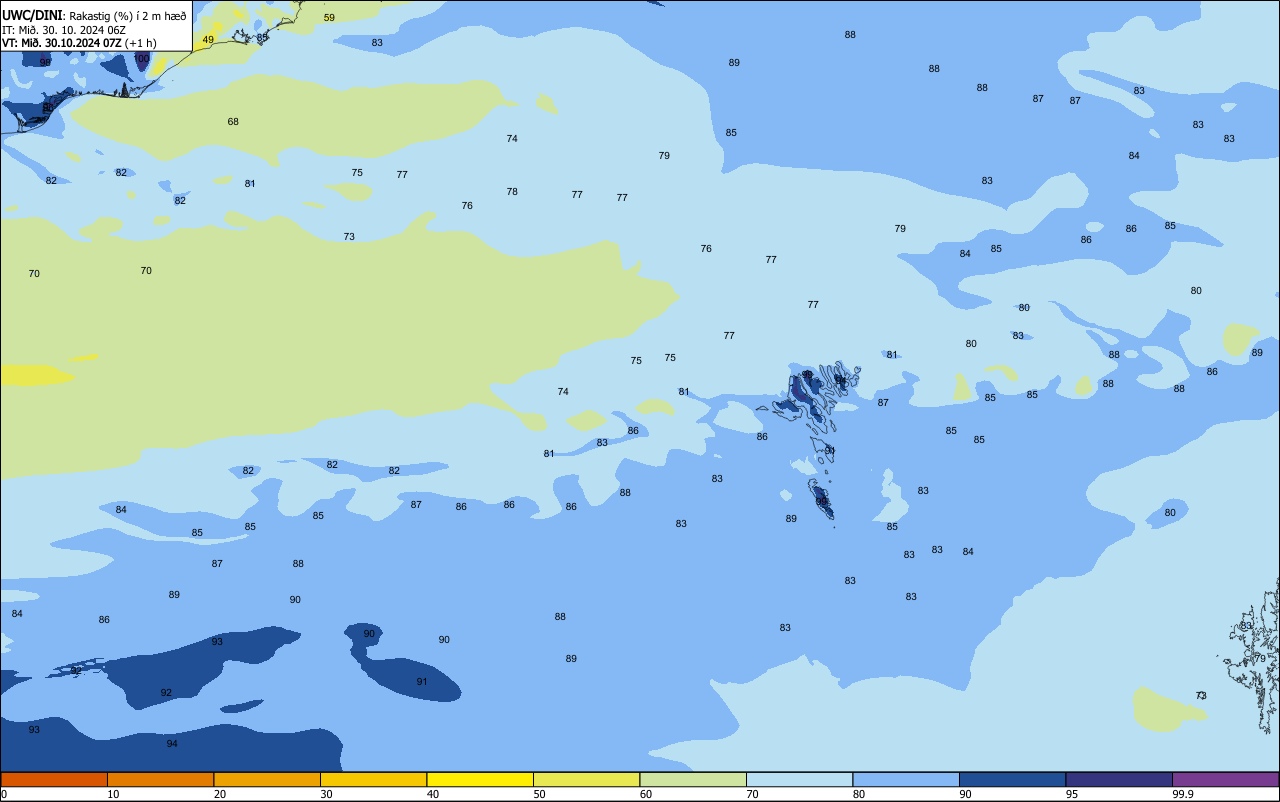1280x802 pixels.
Task: Click the legend tick label '60'
Action: pyautogui.click(x=645, y=794)
